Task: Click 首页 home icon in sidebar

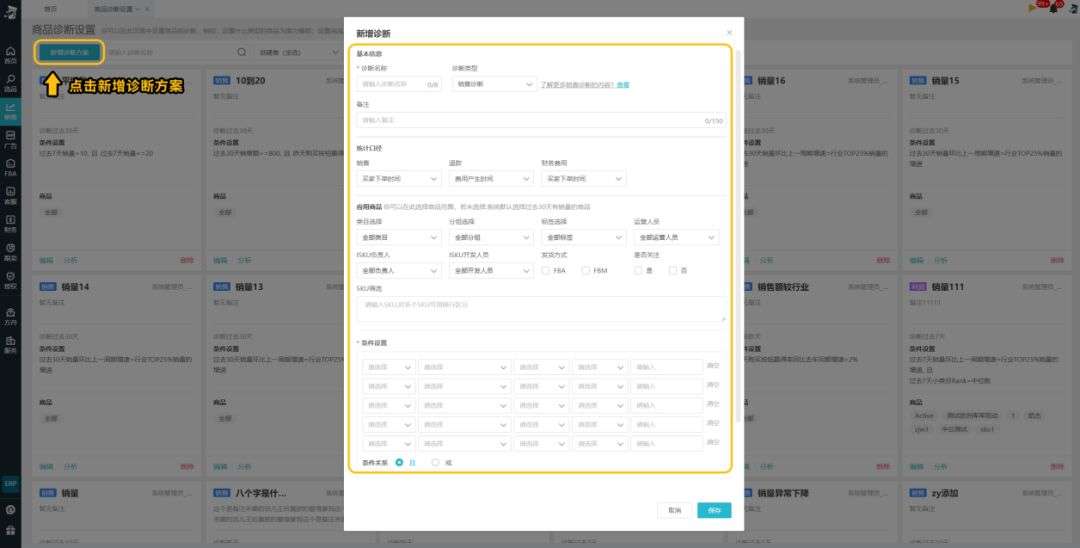Action: 10,53
